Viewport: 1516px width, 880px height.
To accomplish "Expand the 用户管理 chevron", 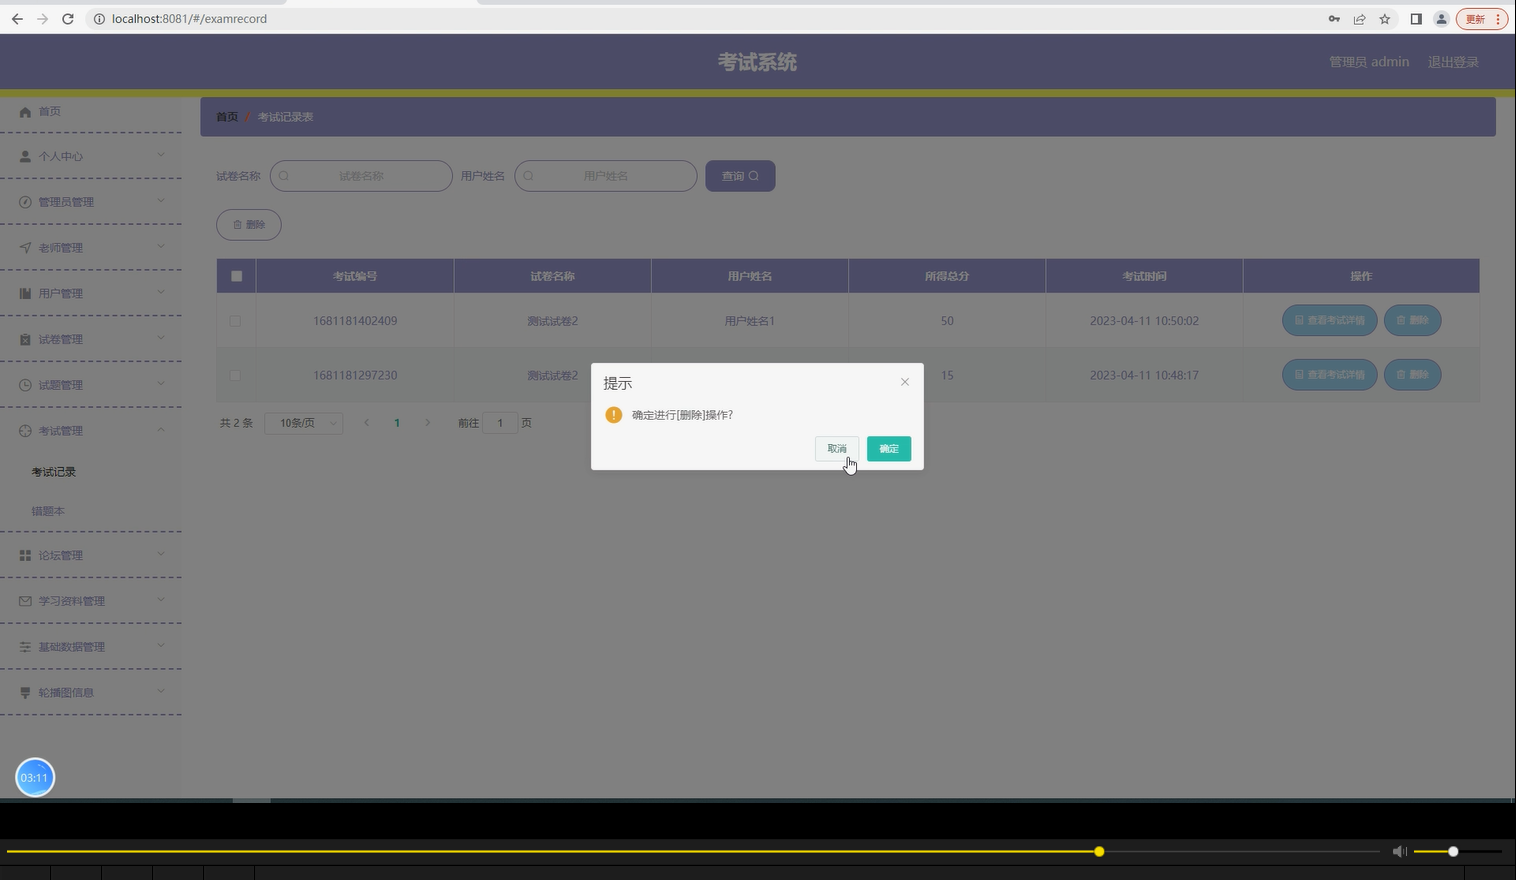I will (x=161, y=293).
